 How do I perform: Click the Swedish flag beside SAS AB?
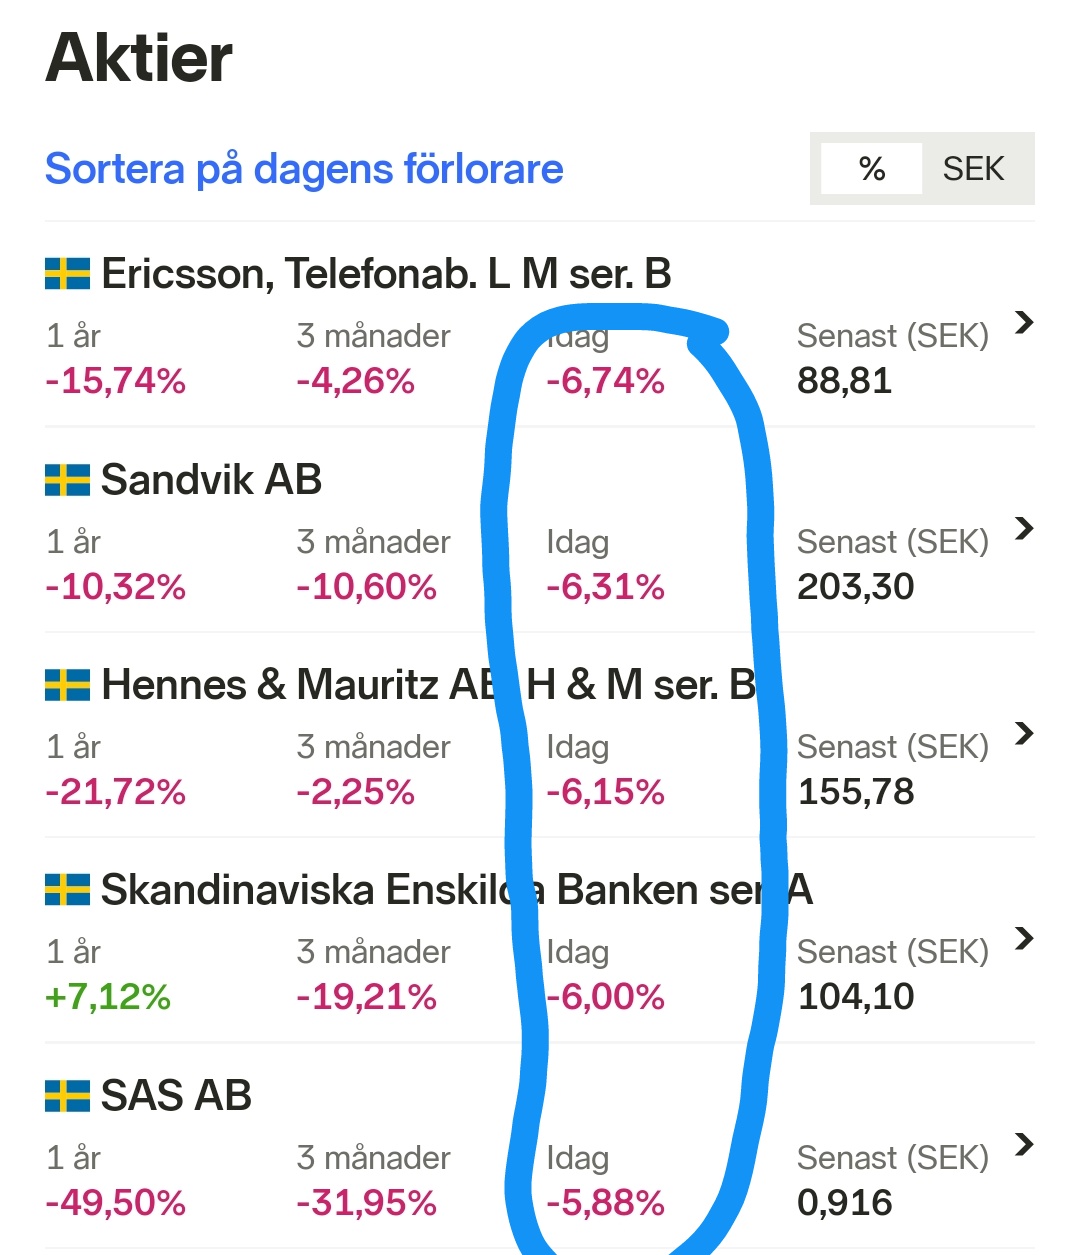point(67,1096)
